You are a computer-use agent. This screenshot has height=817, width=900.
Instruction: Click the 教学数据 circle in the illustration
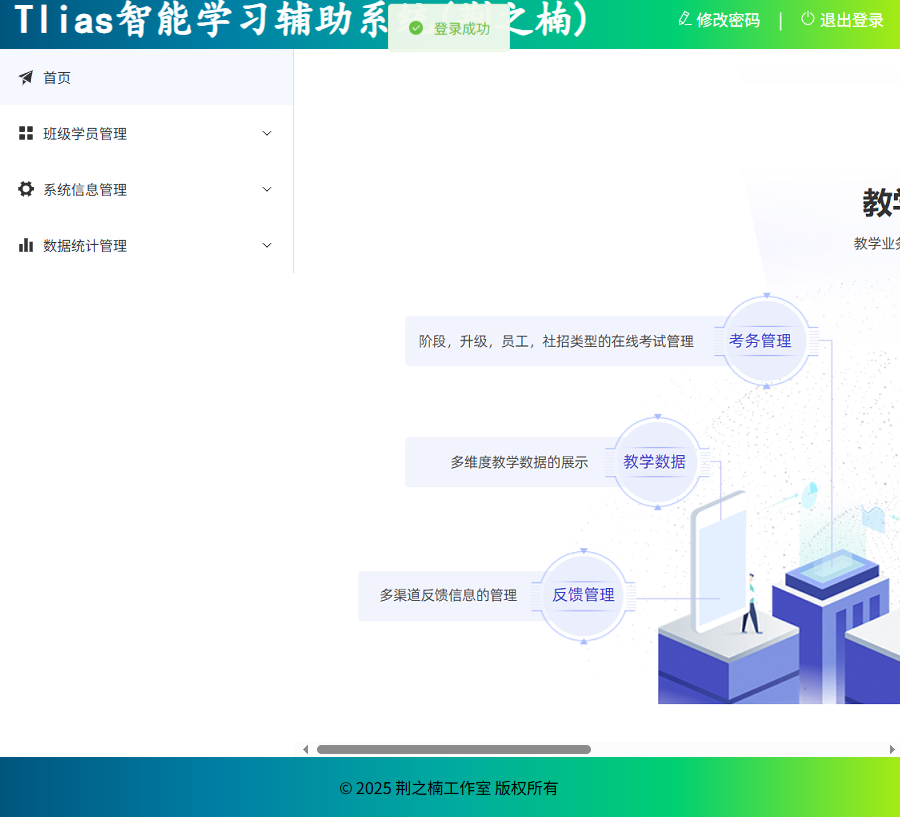pyautogui.click(x=655, y=462)
